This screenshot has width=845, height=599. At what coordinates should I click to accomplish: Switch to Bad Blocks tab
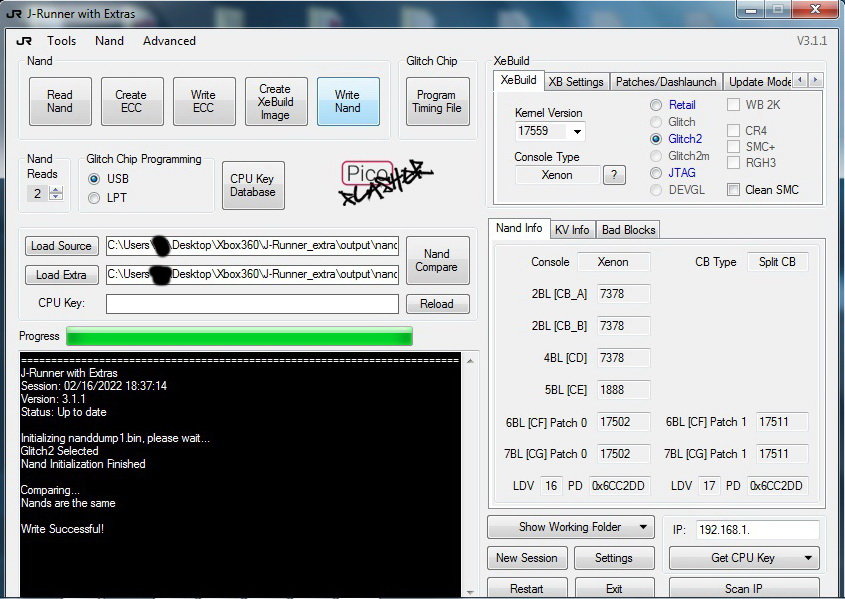click(628, 230)
